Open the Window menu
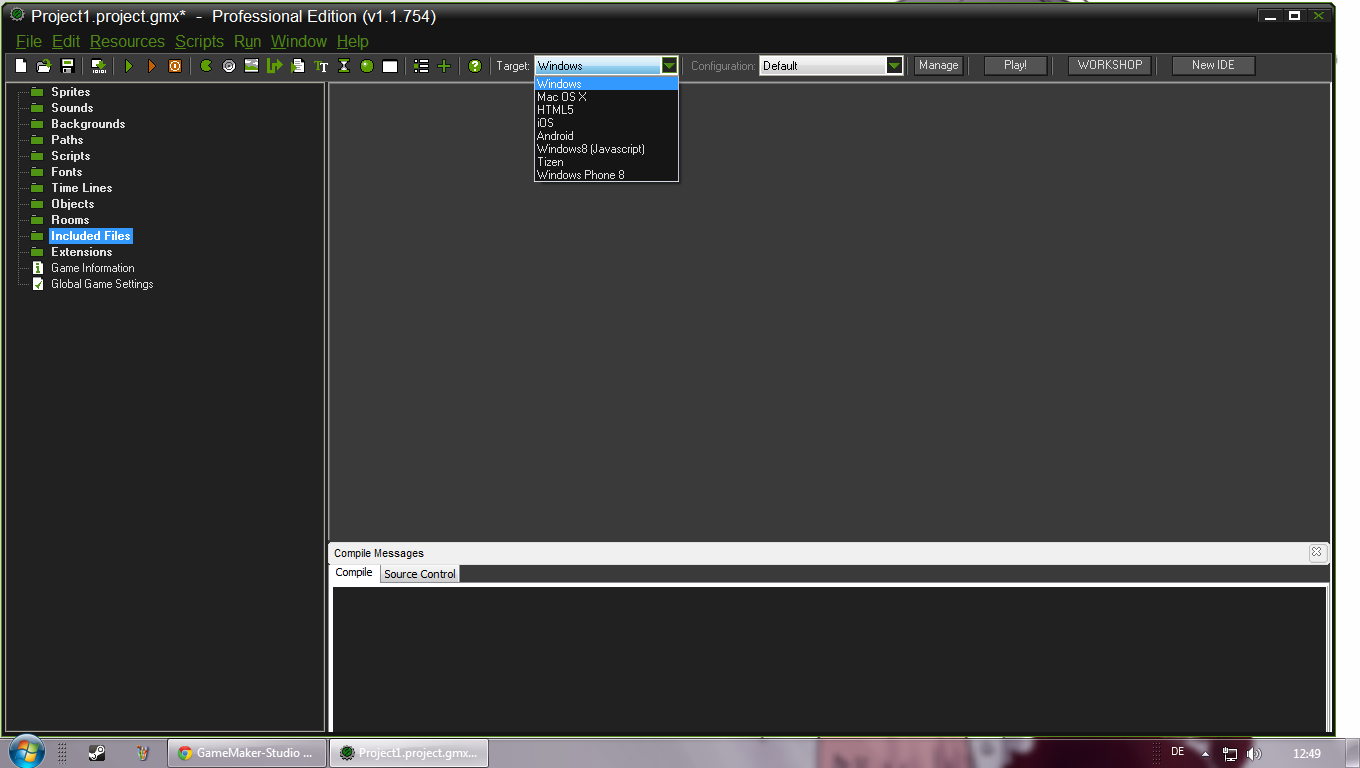The height and width of the screenshot is (768, 1360). [299, 41]
